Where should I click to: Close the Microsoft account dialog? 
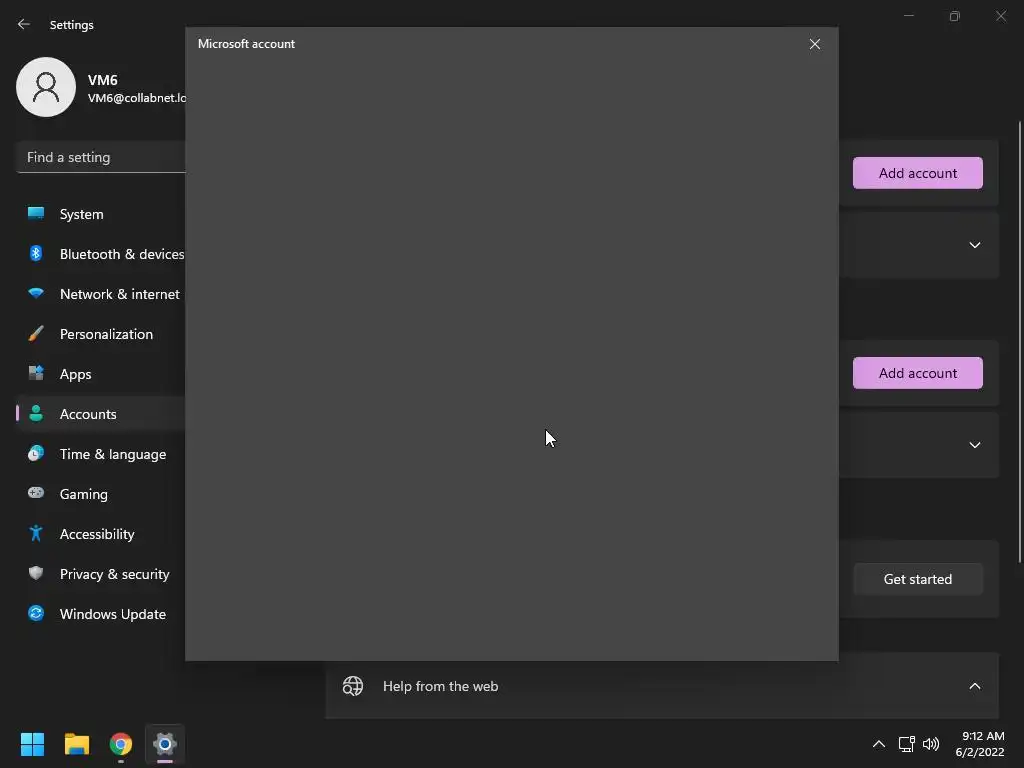point(814,44)
